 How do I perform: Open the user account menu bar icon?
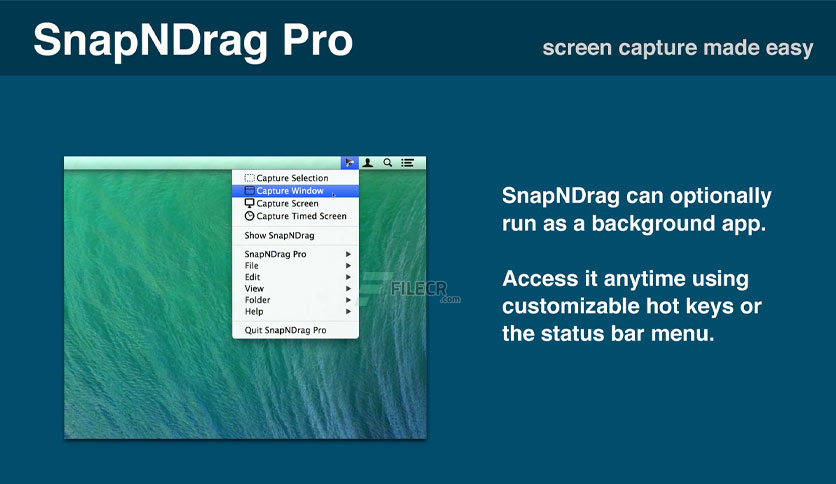(368, 163)
